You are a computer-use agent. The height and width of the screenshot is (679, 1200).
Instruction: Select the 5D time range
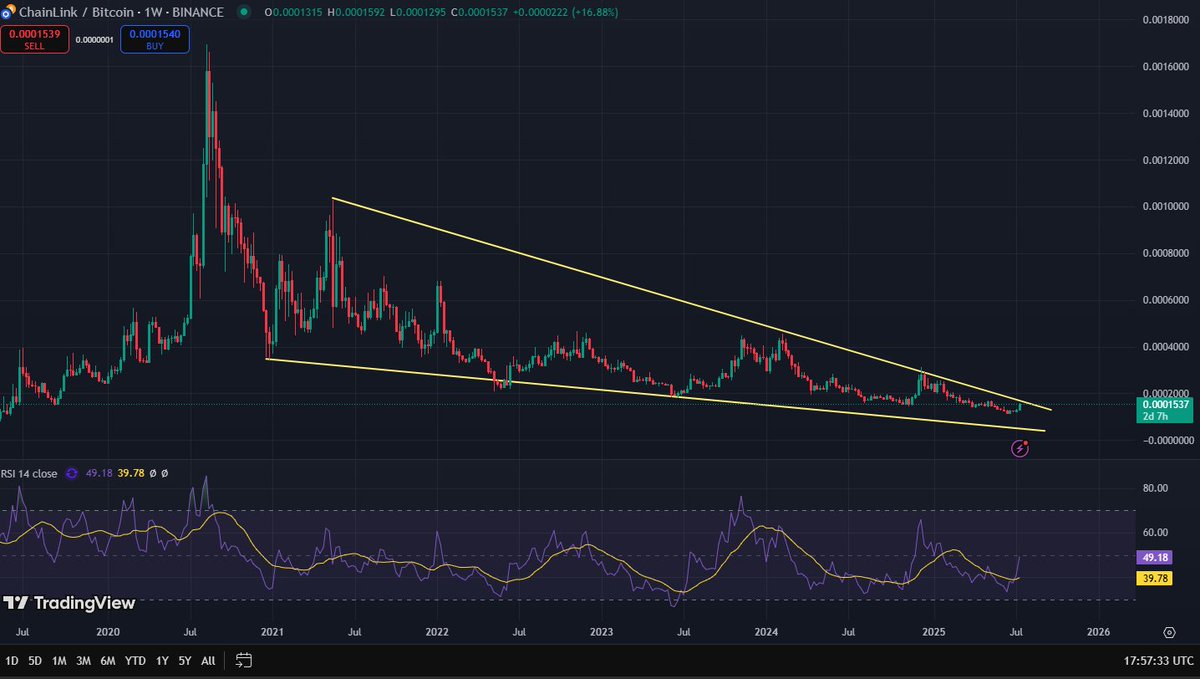[x=35, y=661]
